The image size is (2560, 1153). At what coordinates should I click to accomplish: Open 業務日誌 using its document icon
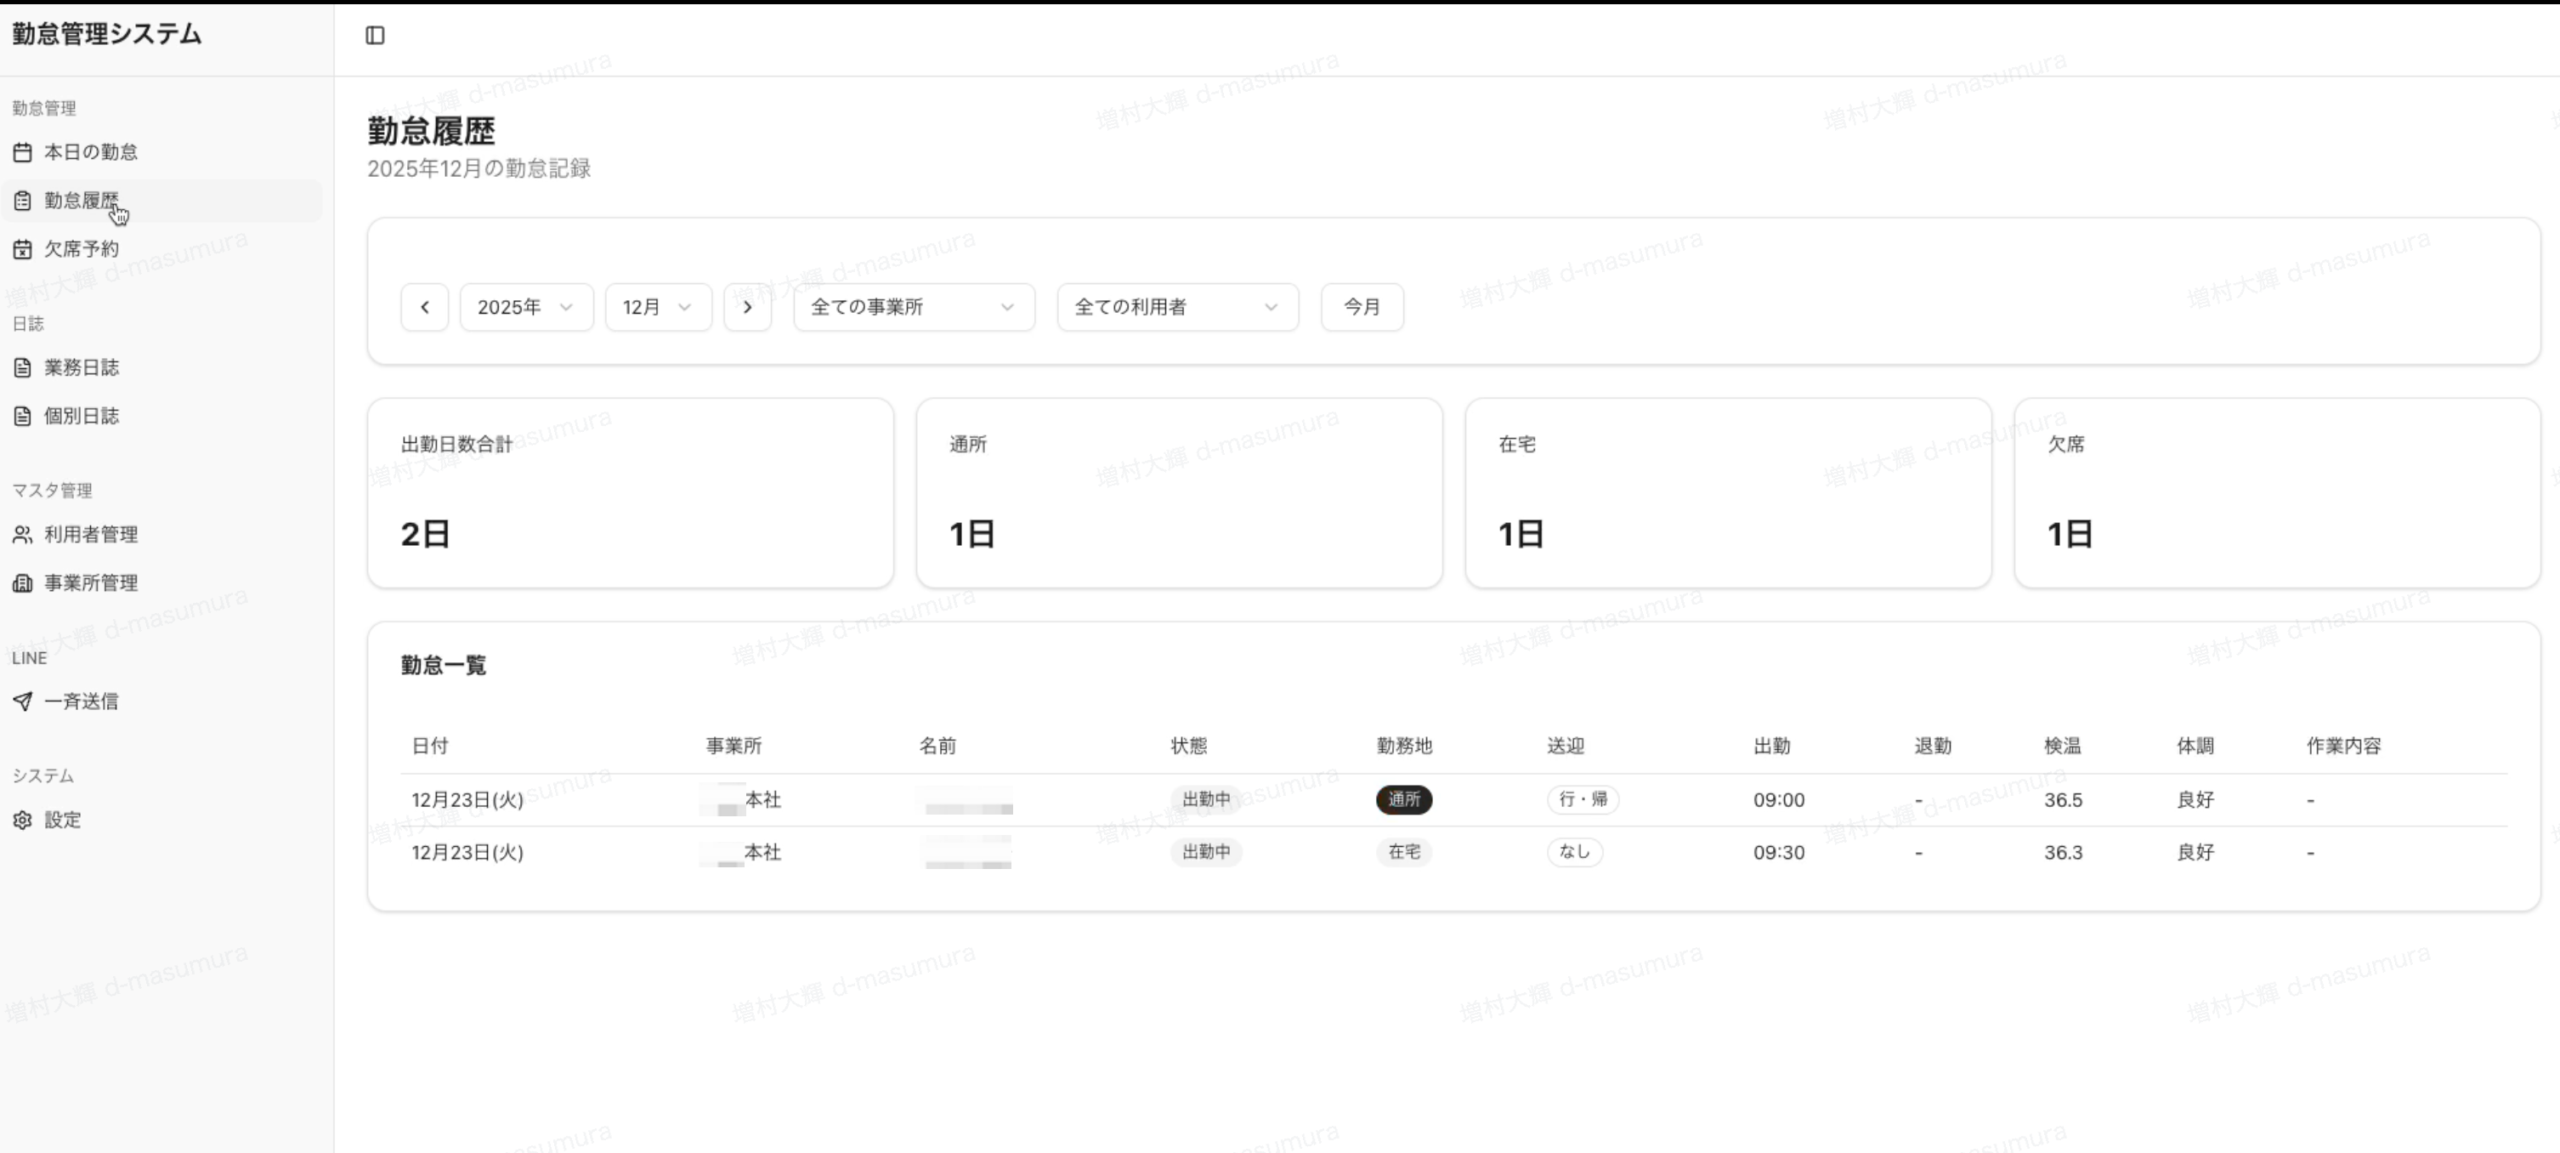click(x=23, y=367)
